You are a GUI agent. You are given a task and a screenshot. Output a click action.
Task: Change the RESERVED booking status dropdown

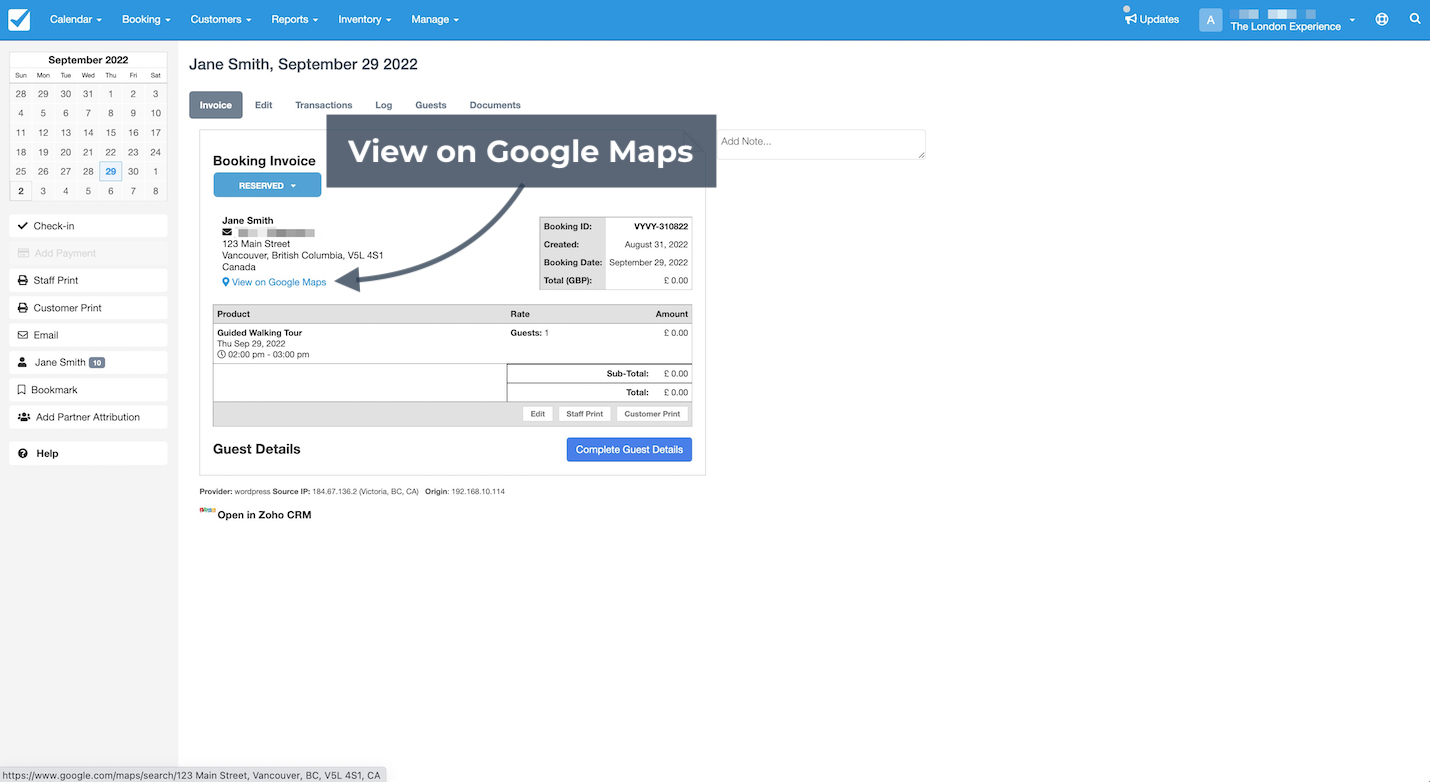267,185
